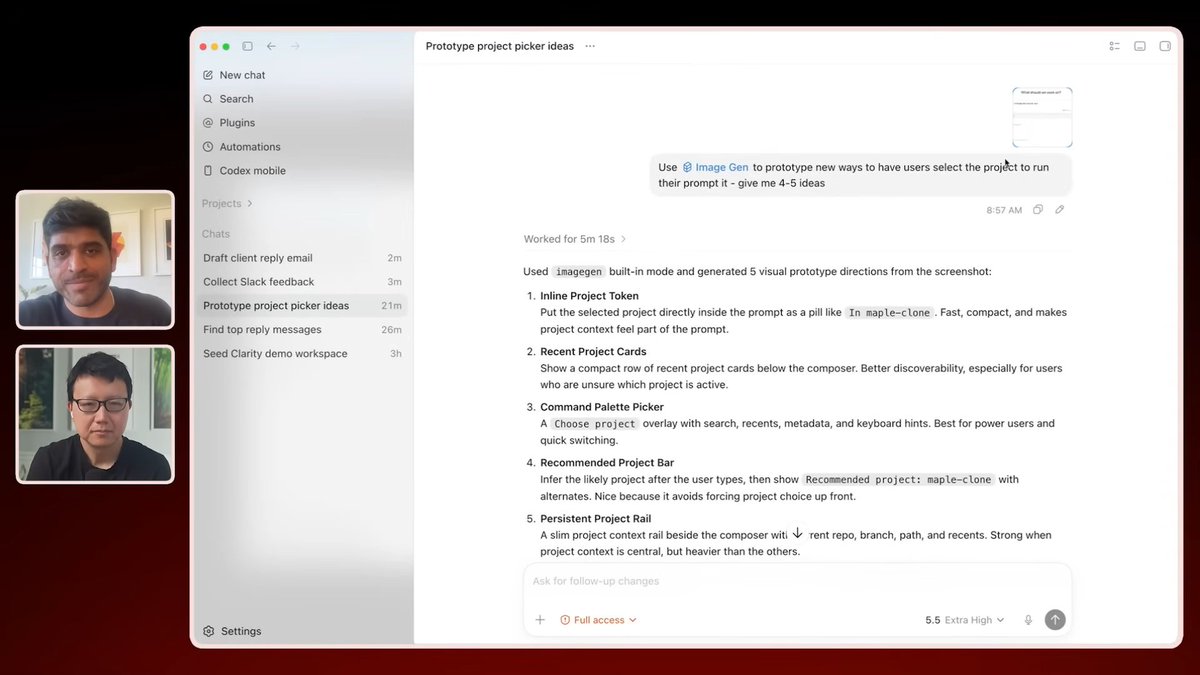
Task: Jump to the latest message with the down arrow
Action: click(x=797, y=534)
